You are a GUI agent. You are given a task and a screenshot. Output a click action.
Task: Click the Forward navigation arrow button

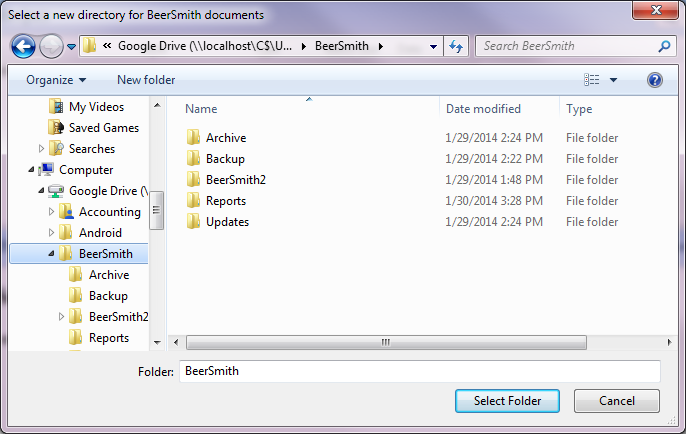pyautogui.click(x=51, y=46)
